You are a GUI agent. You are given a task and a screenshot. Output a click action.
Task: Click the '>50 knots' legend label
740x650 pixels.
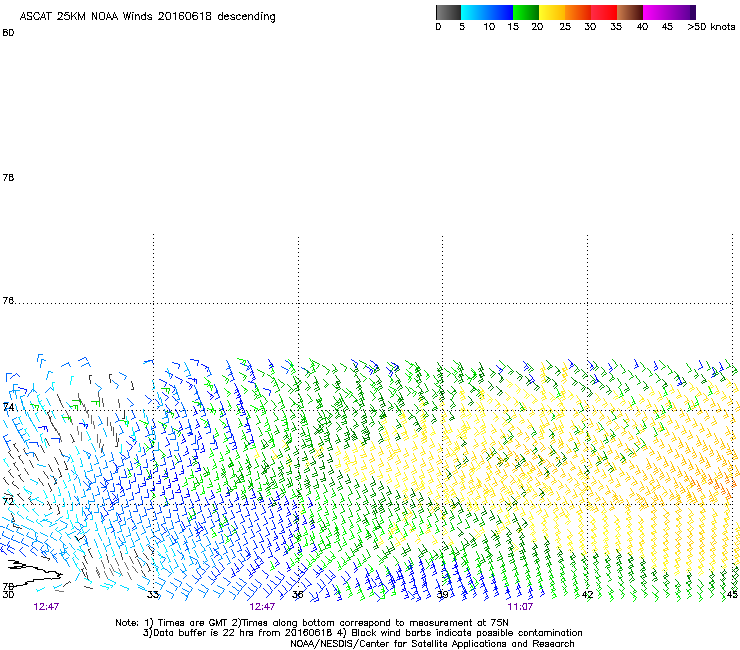point(711,27)
